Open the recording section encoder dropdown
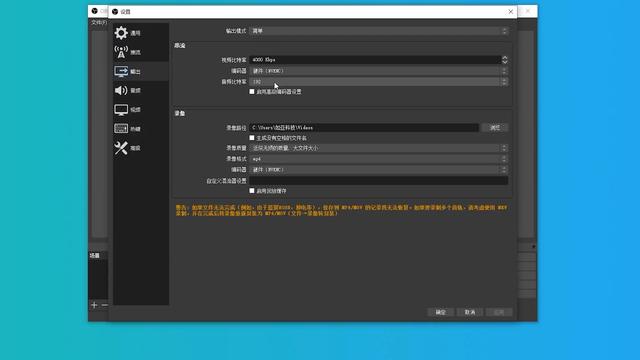Image resolution: width=640 pixels, height=360 pixels. [x=378, y=169]
